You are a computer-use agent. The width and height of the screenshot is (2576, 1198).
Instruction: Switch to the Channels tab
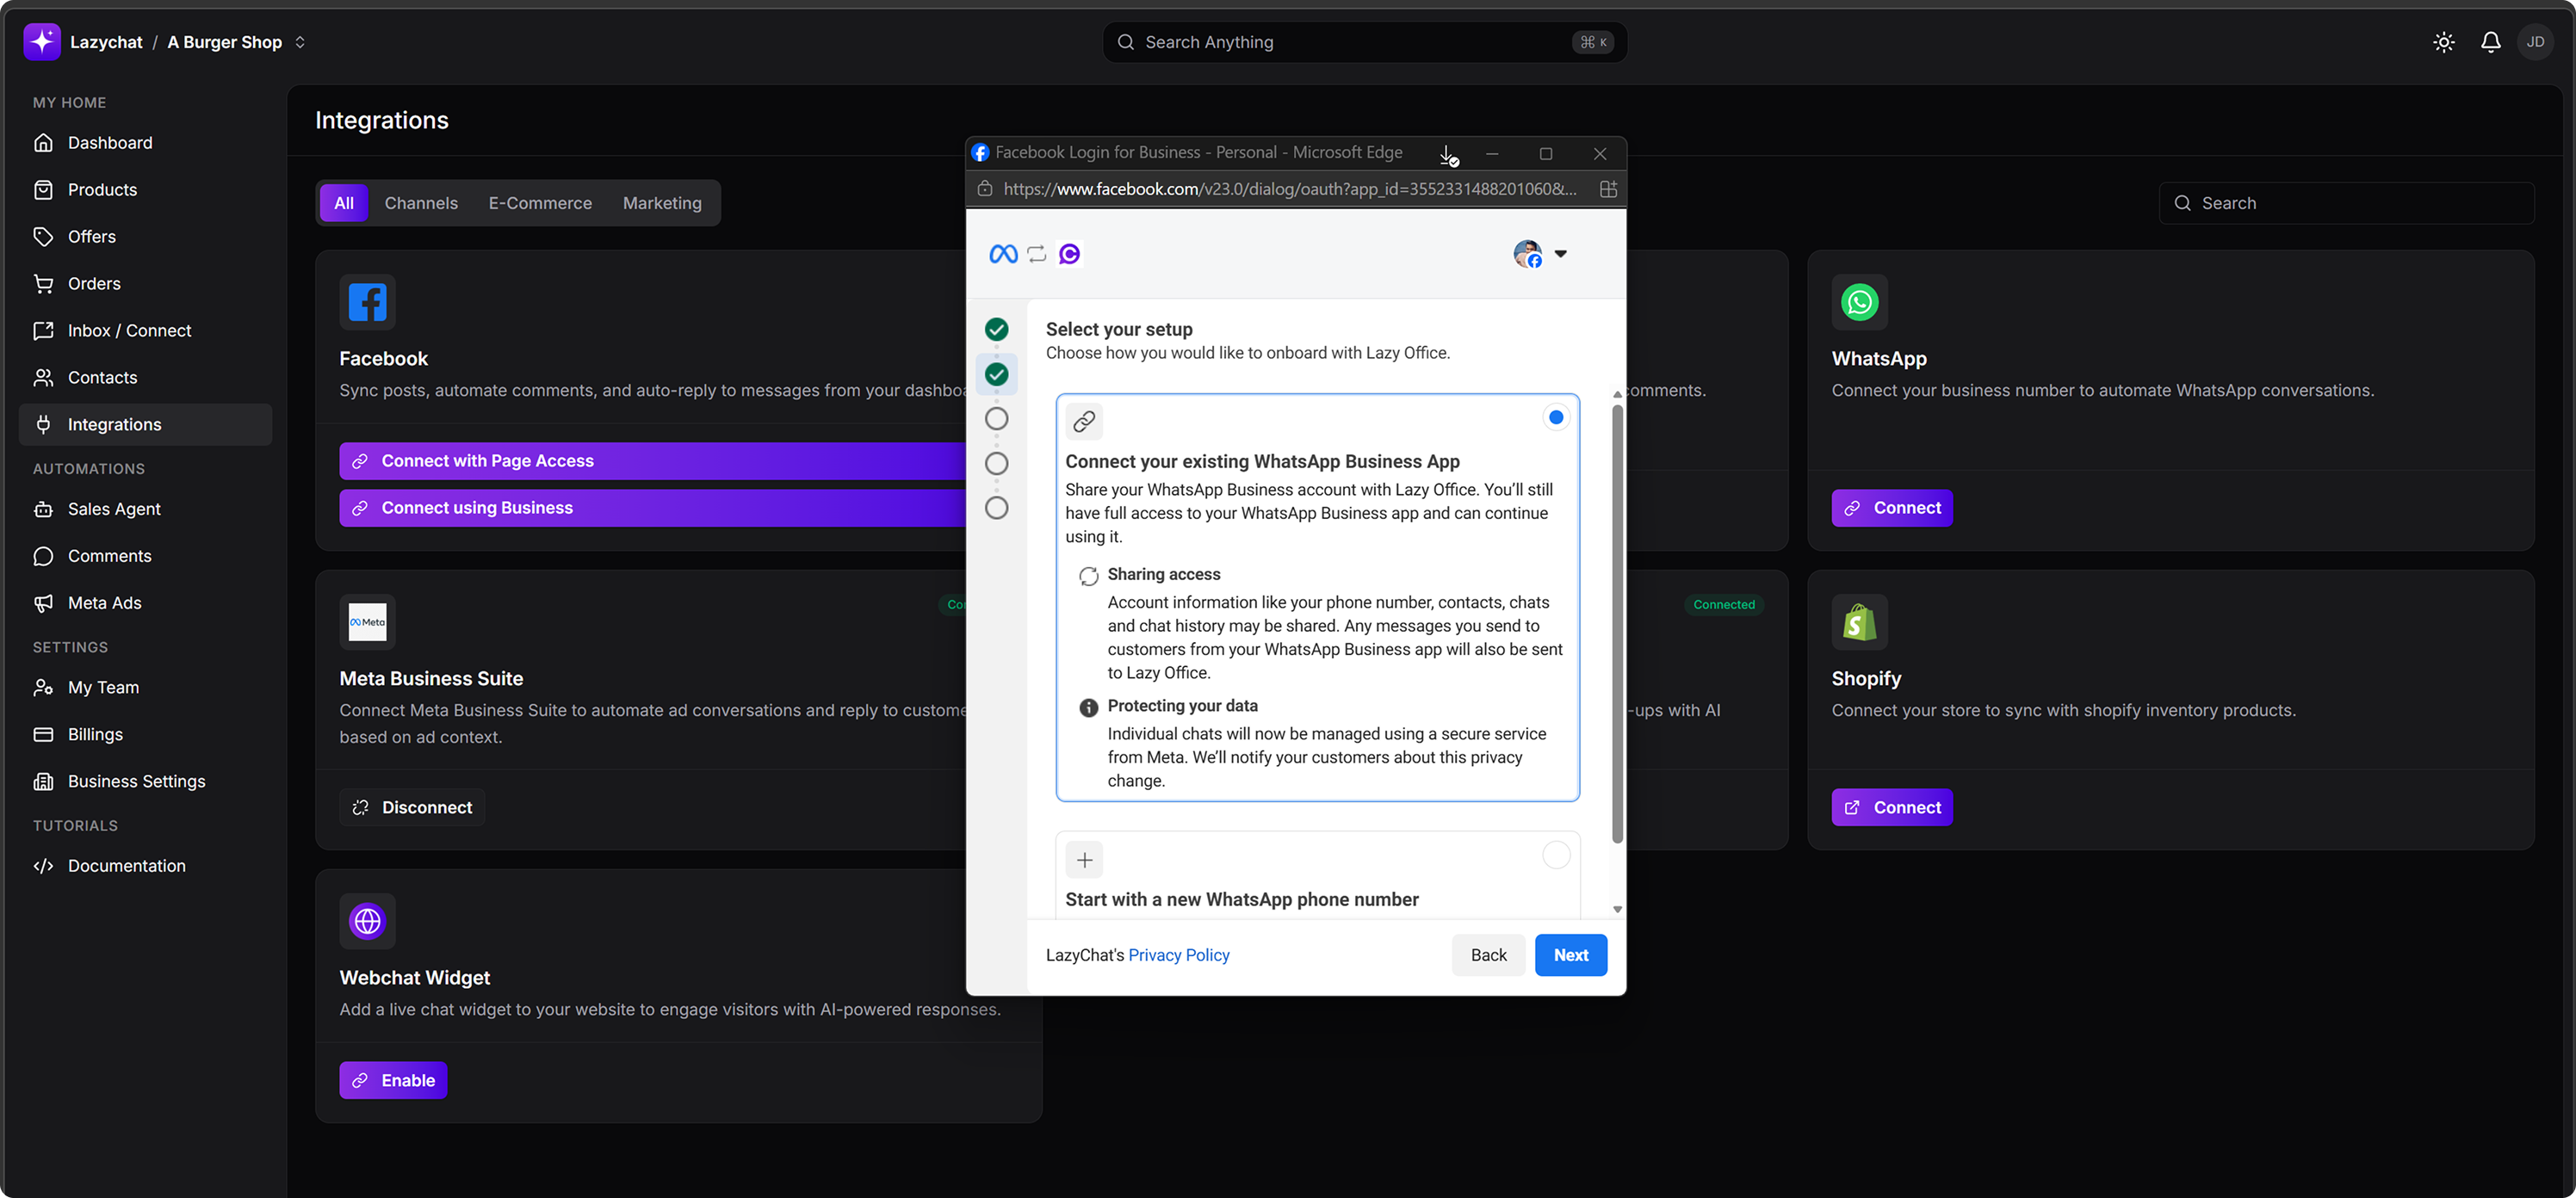[421, 203]
